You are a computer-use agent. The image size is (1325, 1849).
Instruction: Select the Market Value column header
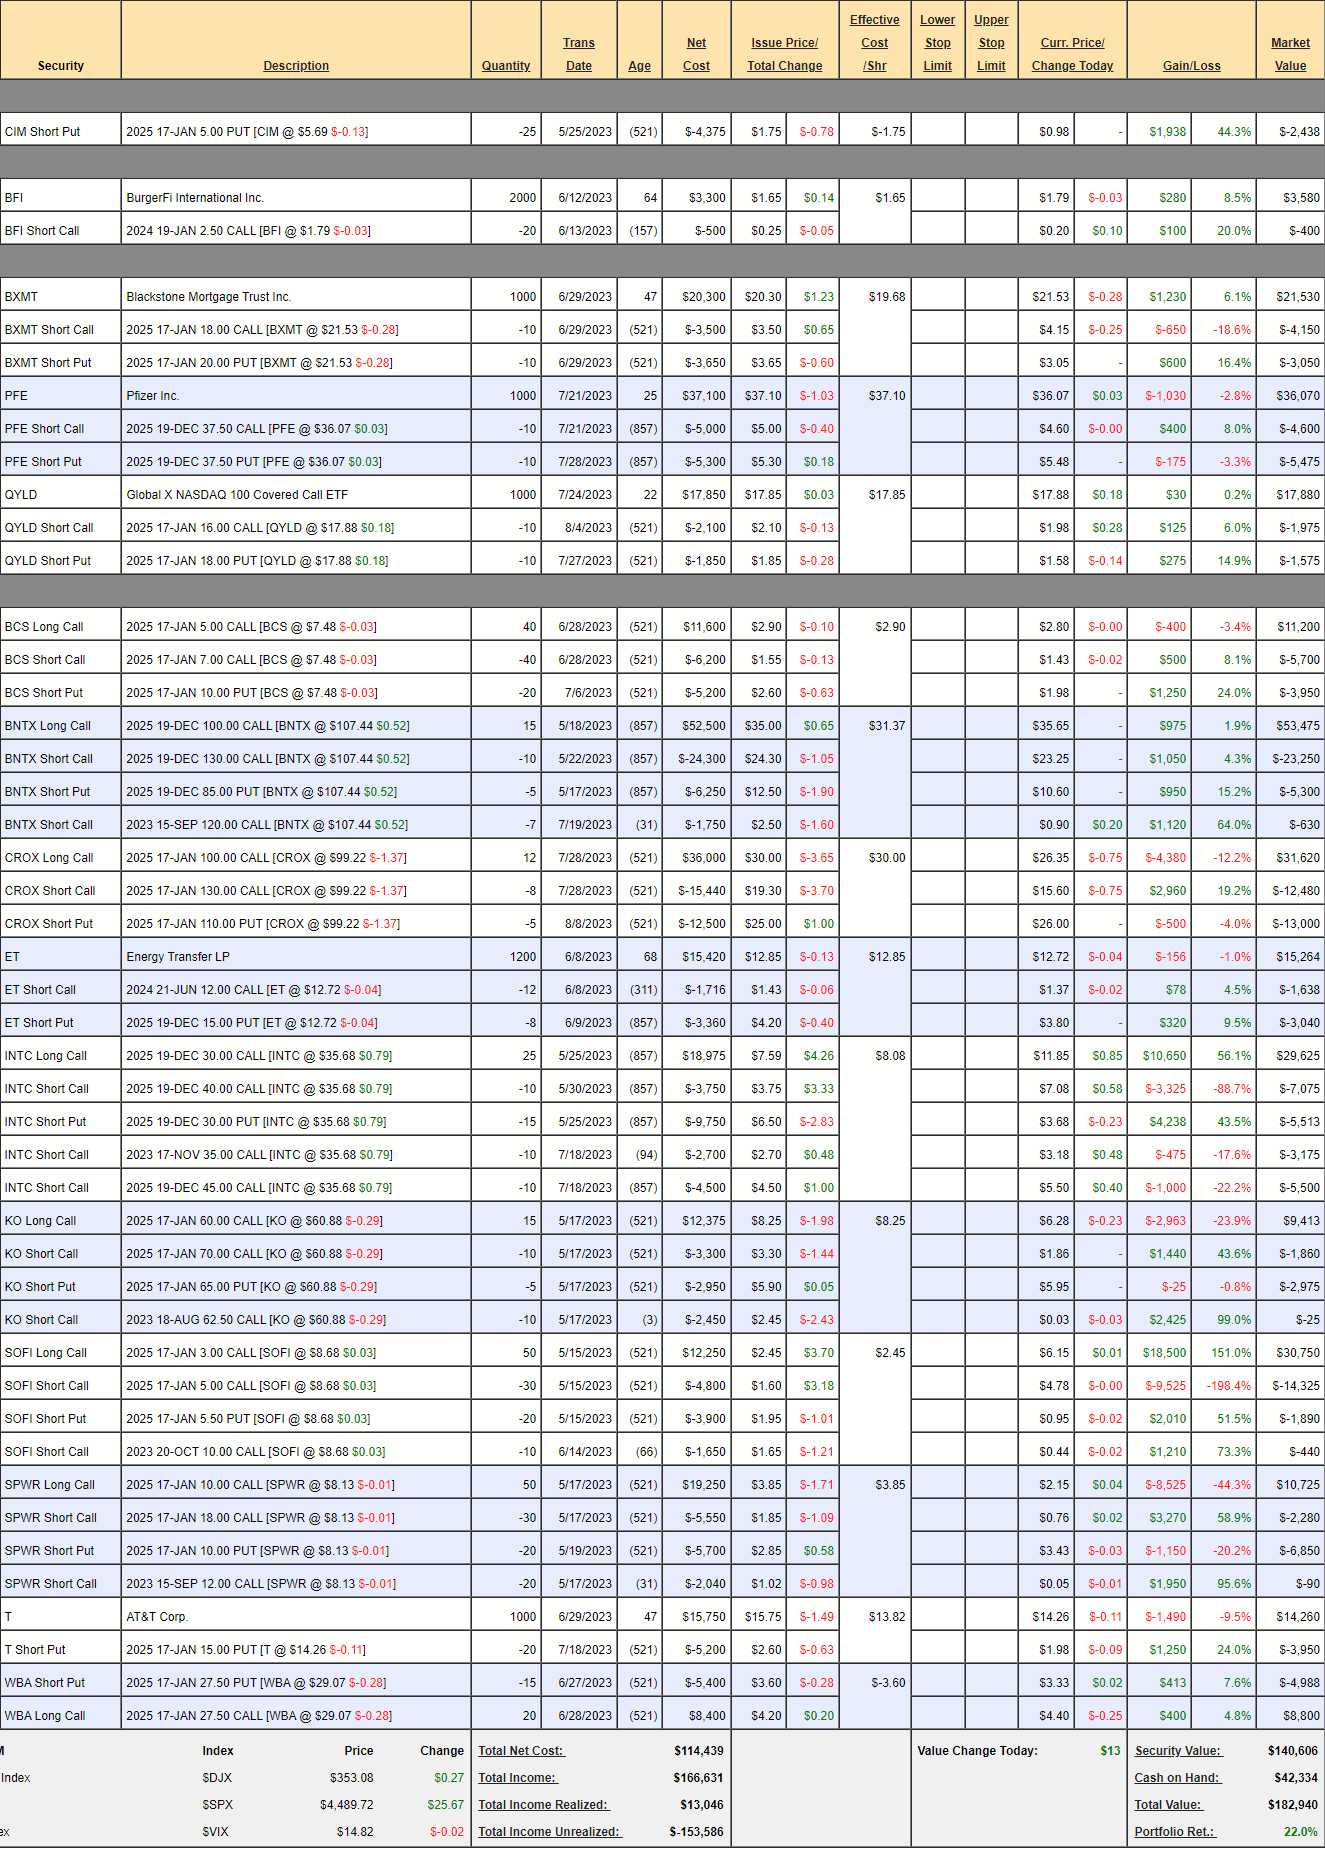tap(1290, 54)
